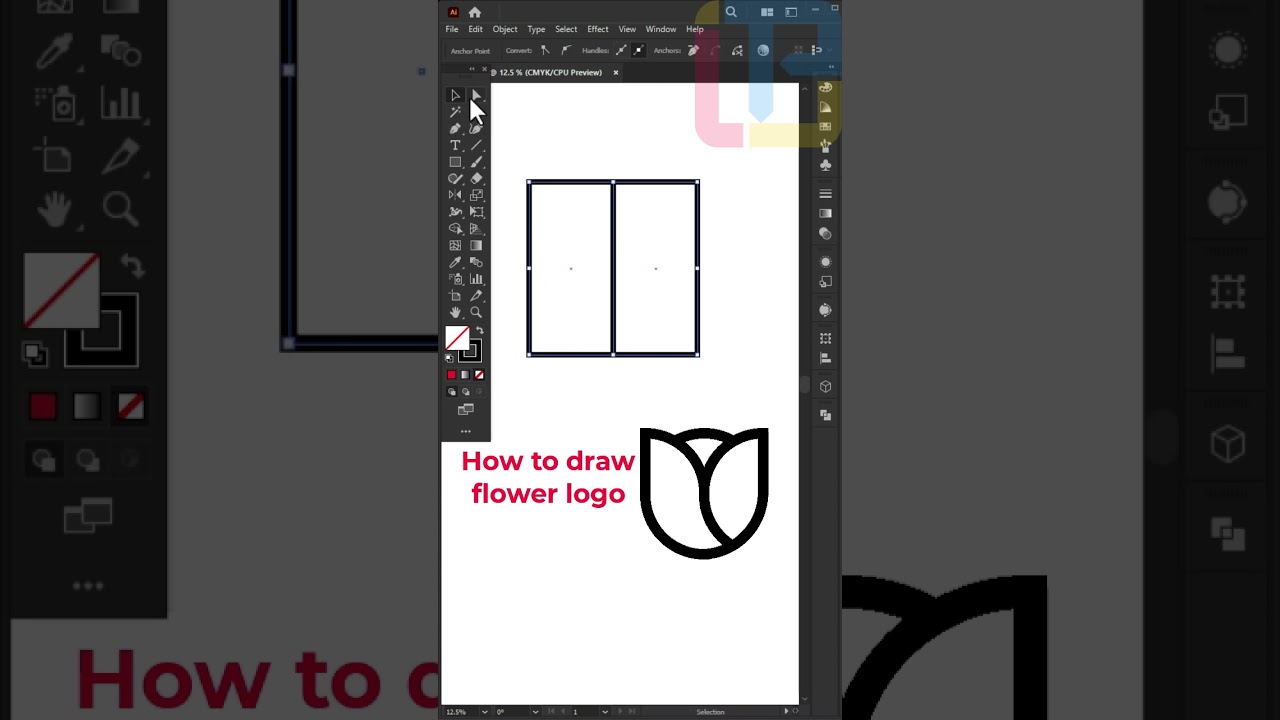Screen dimensions: 1280x720
Task: Open the Transparency panel icon
Action: point(825,233)
